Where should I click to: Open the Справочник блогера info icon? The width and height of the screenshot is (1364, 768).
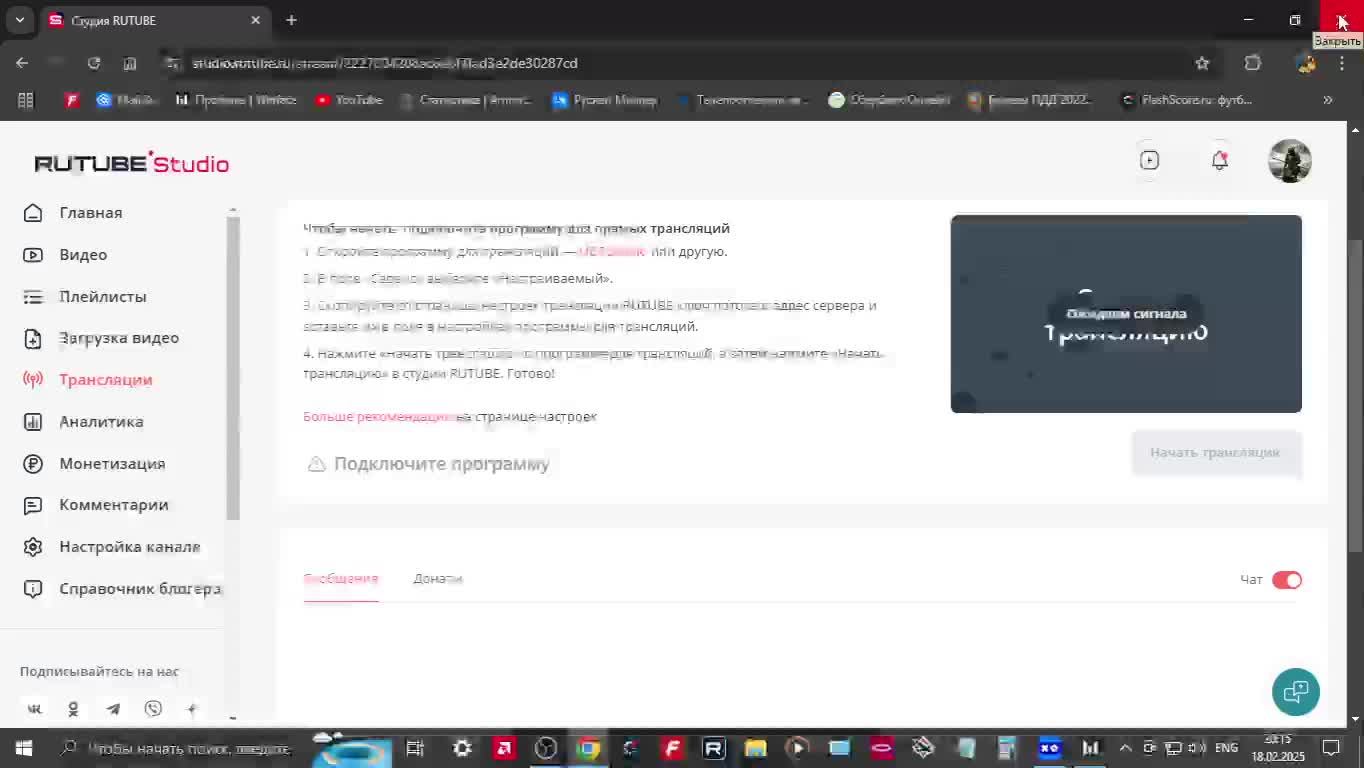tap(33, 589)
